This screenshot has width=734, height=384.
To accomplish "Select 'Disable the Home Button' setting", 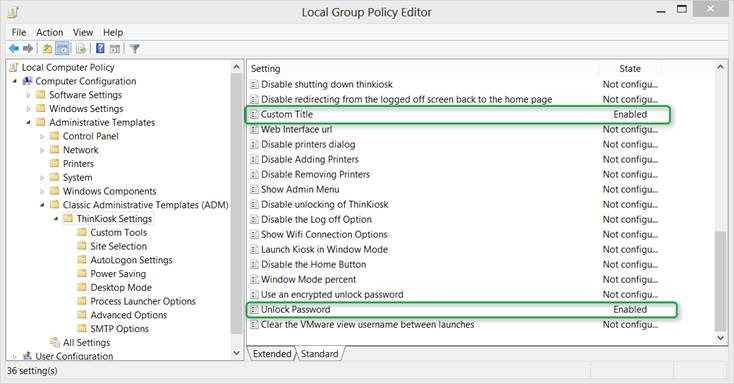I will click(313, 264).
